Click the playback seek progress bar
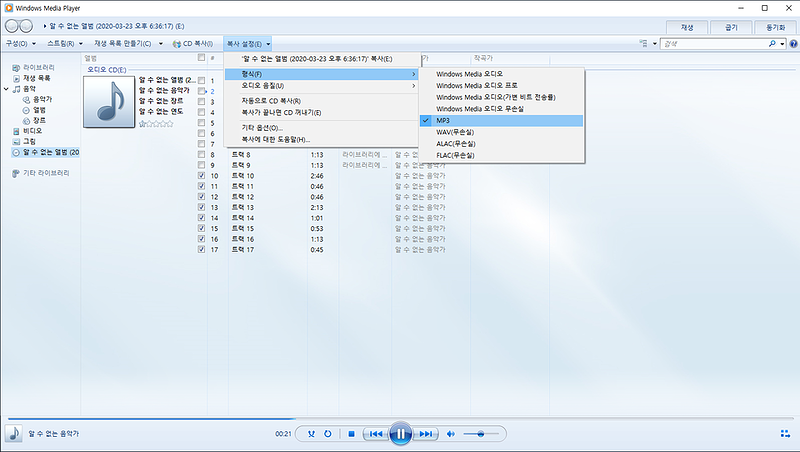800x452 pixels. 400,418
